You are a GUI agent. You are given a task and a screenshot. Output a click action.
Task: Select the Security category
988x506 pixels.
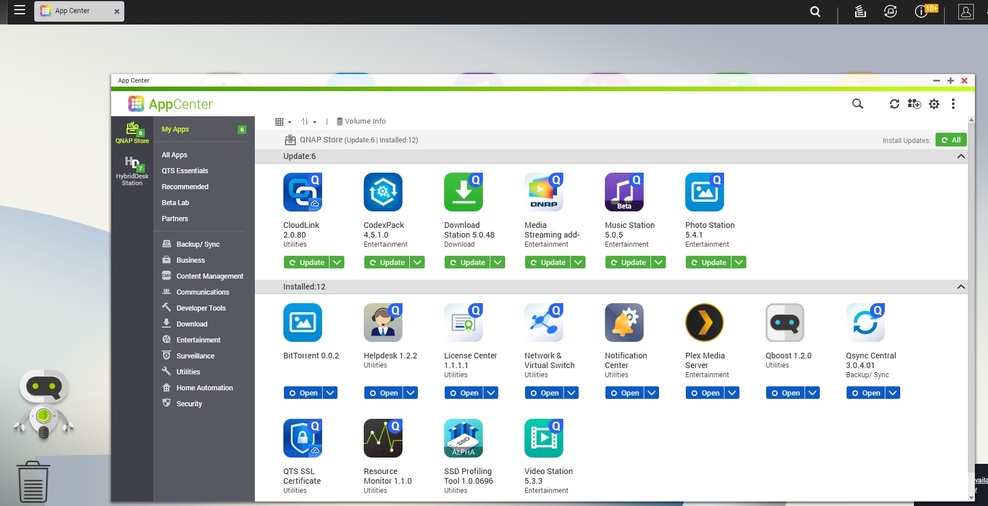click(189, 403)
